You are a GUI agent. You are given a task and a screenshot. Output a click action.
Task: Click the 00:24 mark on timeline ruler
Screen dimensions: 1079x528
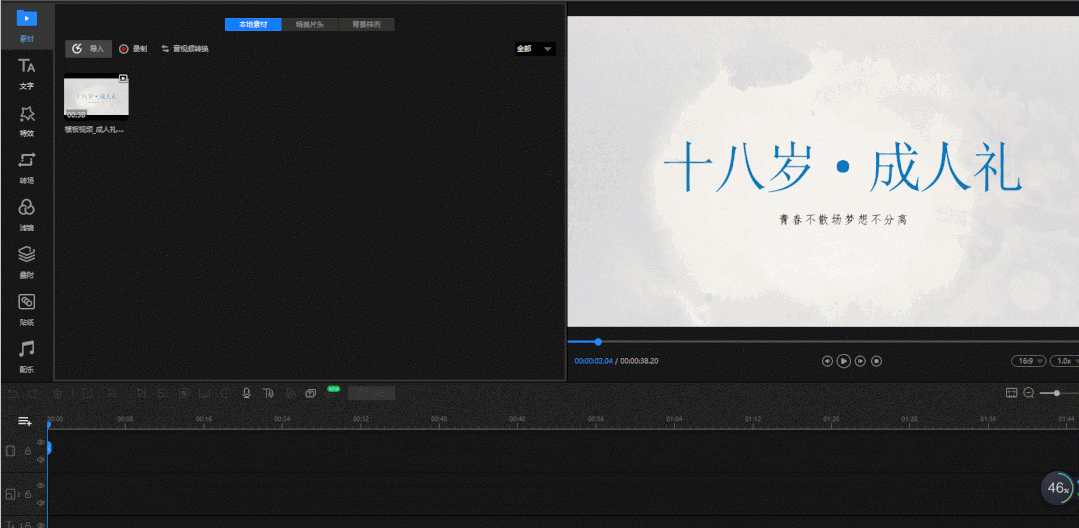(x=282, y=419)
